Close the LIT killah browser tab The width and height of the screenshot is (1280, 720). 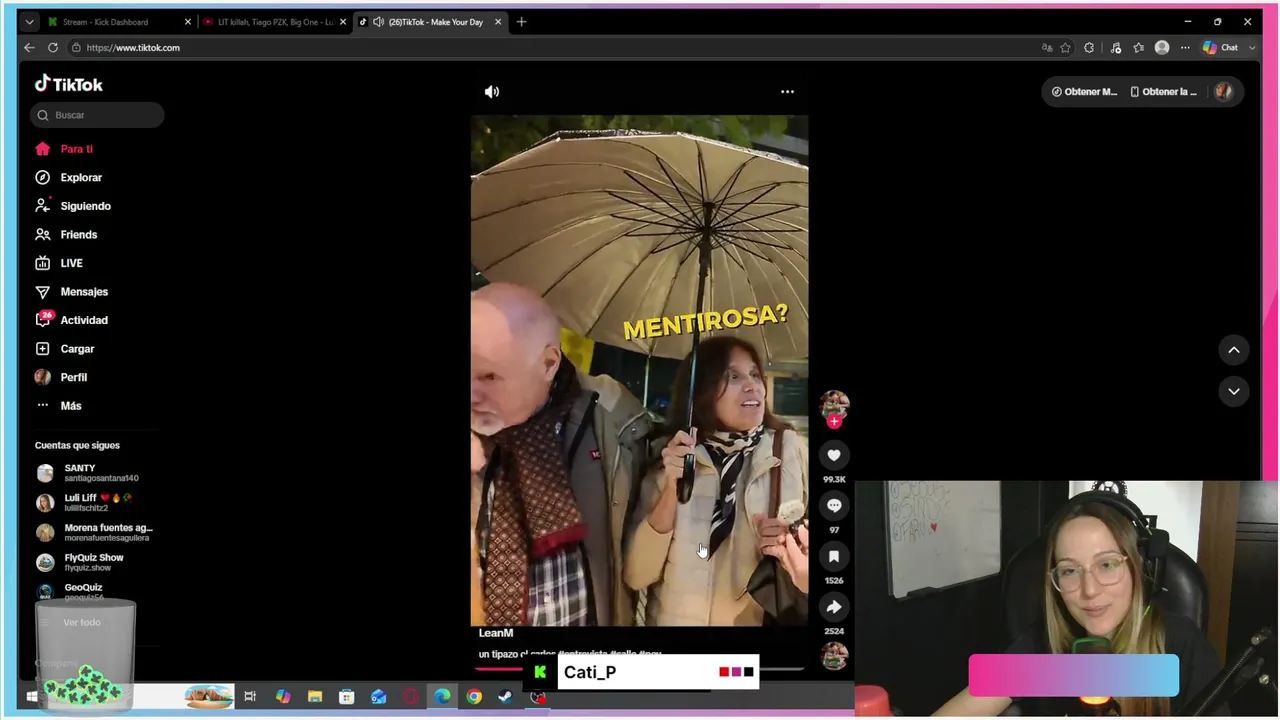pos(343,22)
